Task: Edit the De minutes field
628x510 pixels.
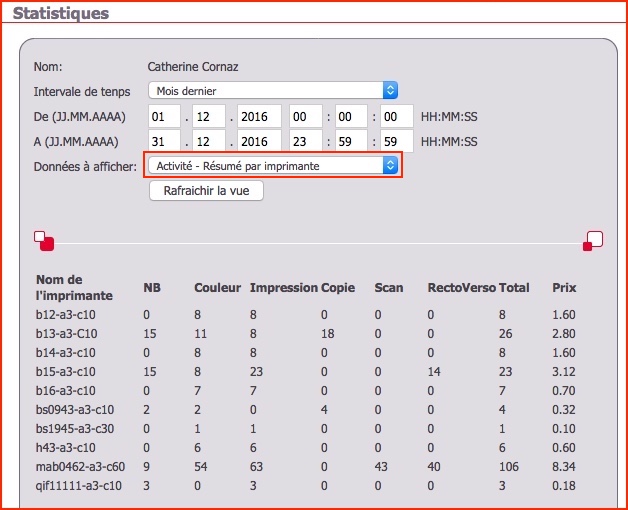Action: (351, 117)
